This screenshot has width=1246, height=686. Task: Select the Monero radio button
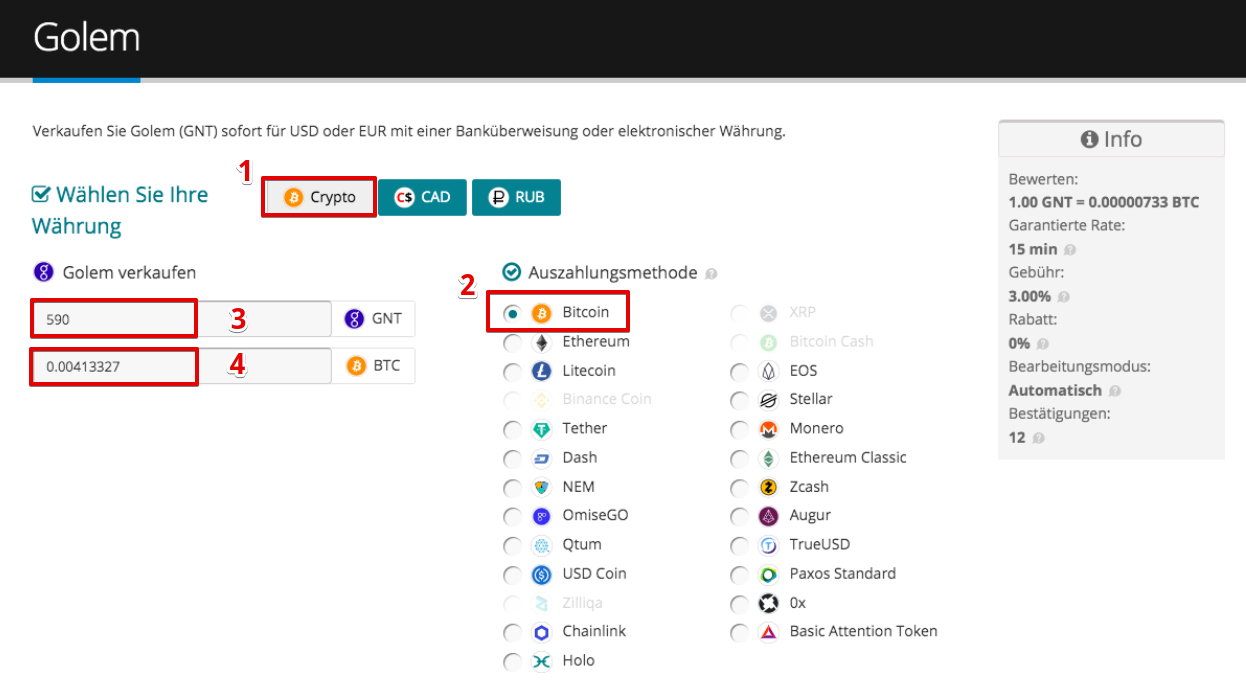click(739, 429)
